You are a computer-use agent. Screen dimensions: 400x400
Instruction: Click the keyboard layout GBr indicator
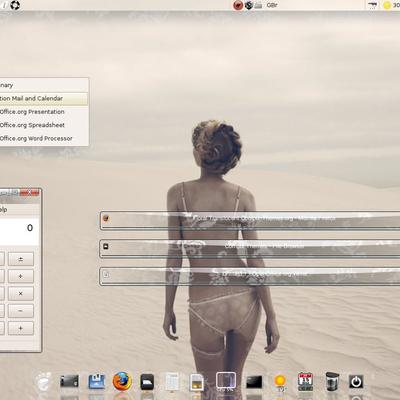[272, 5]
